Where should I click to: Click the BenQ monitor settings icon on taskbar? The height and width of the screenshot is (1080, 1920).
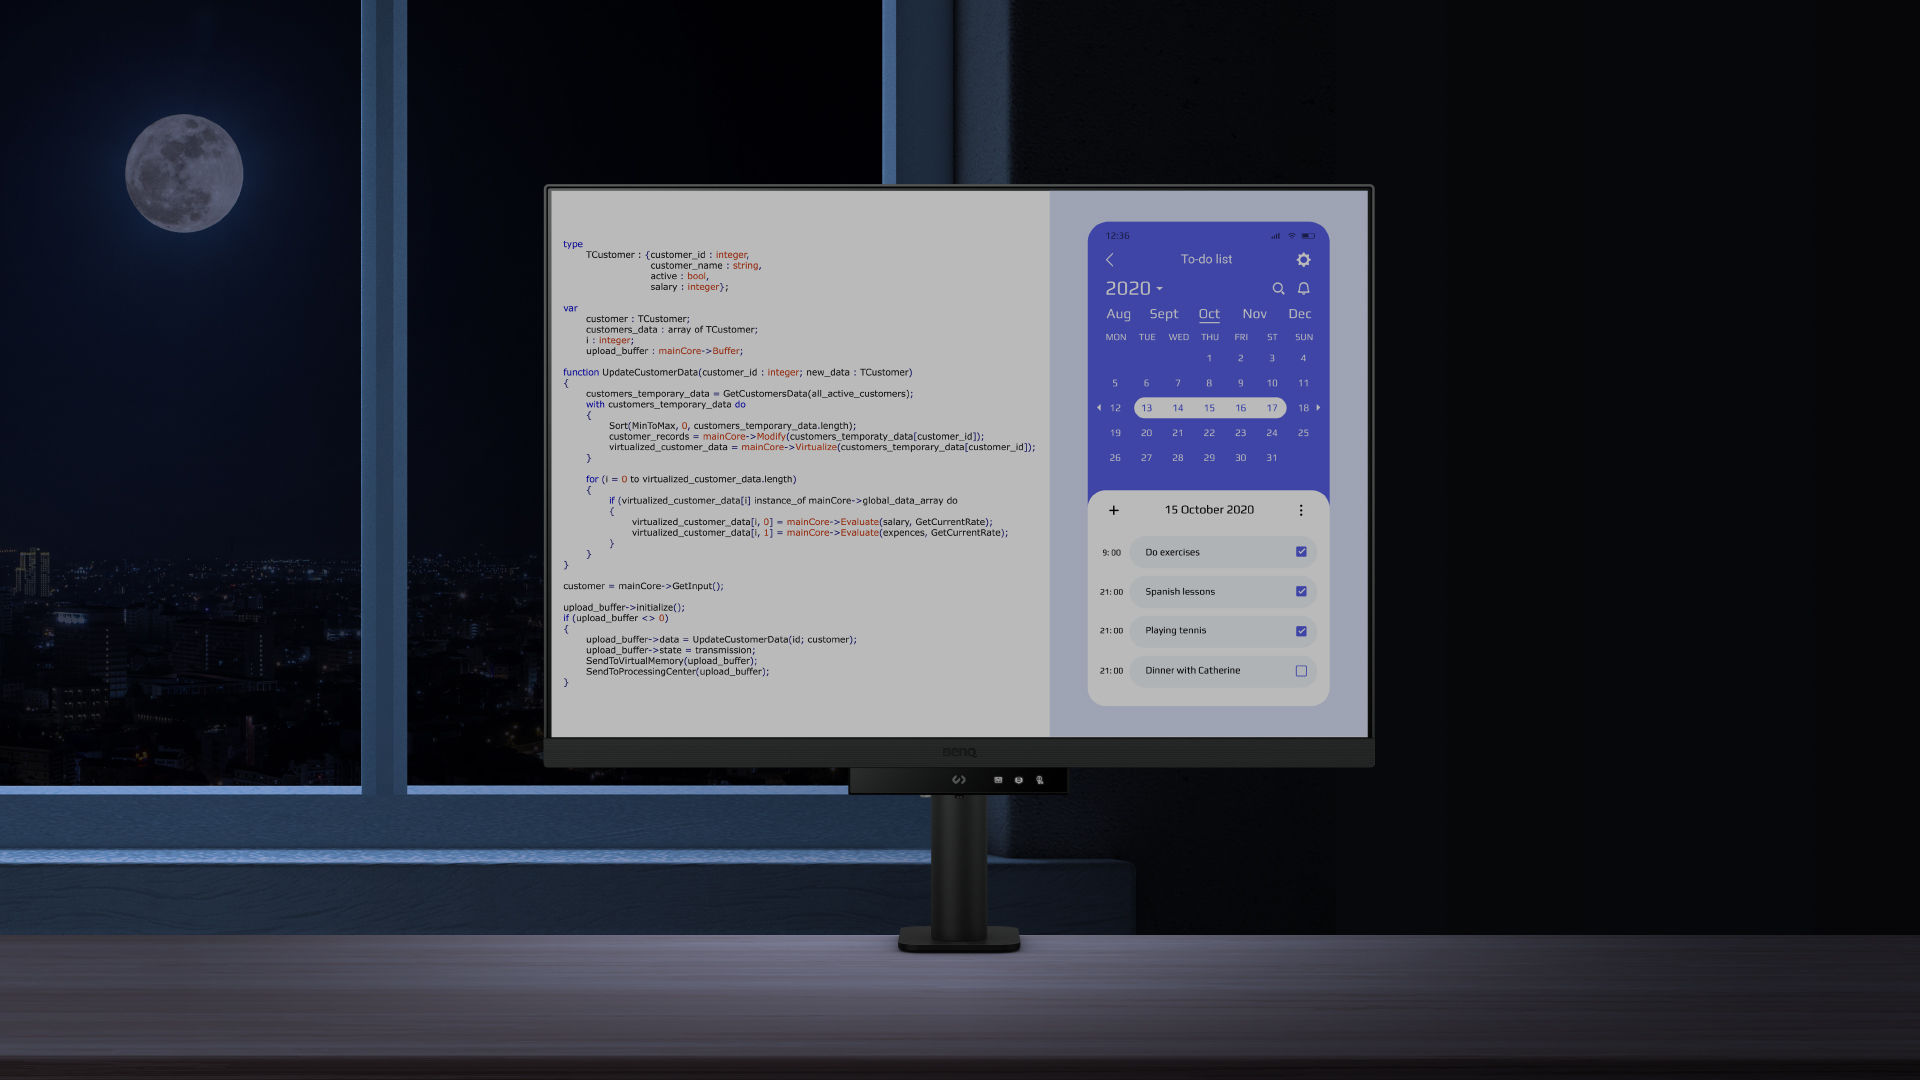(1019, 779)
